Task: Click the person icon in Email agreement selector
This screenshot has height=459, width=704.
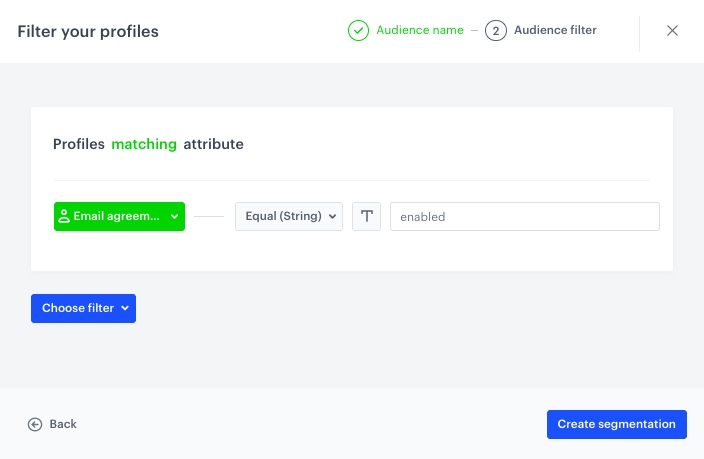Action: 64,216
